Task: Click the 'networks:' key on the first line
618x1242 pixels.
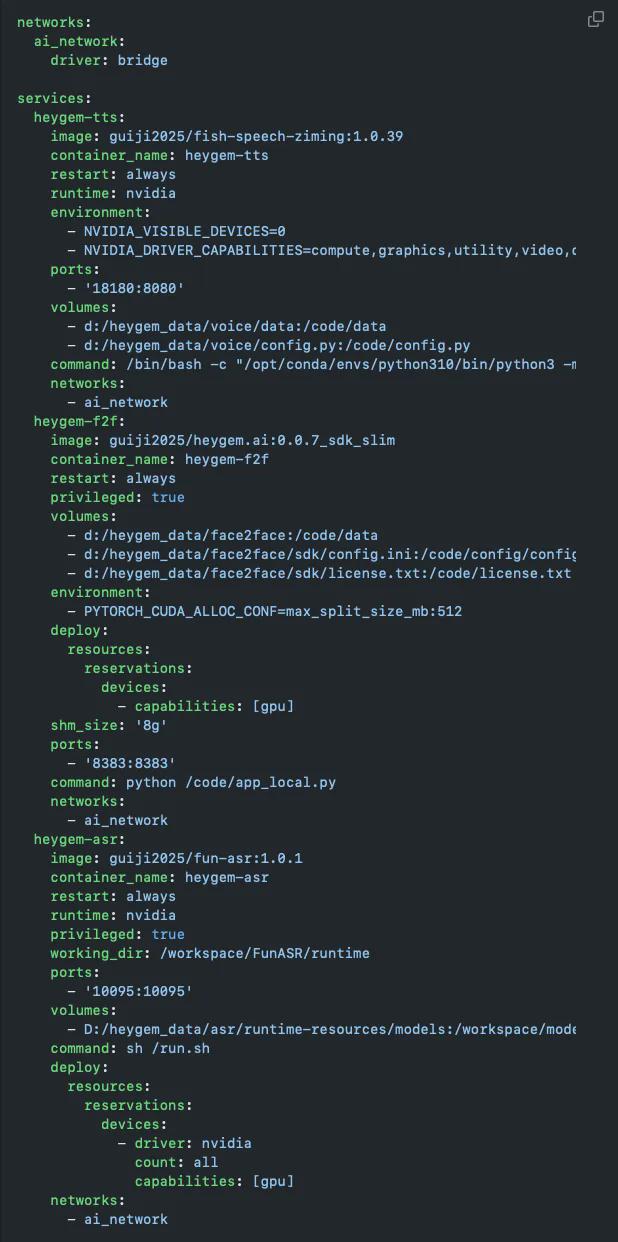Action: [54, 22]
